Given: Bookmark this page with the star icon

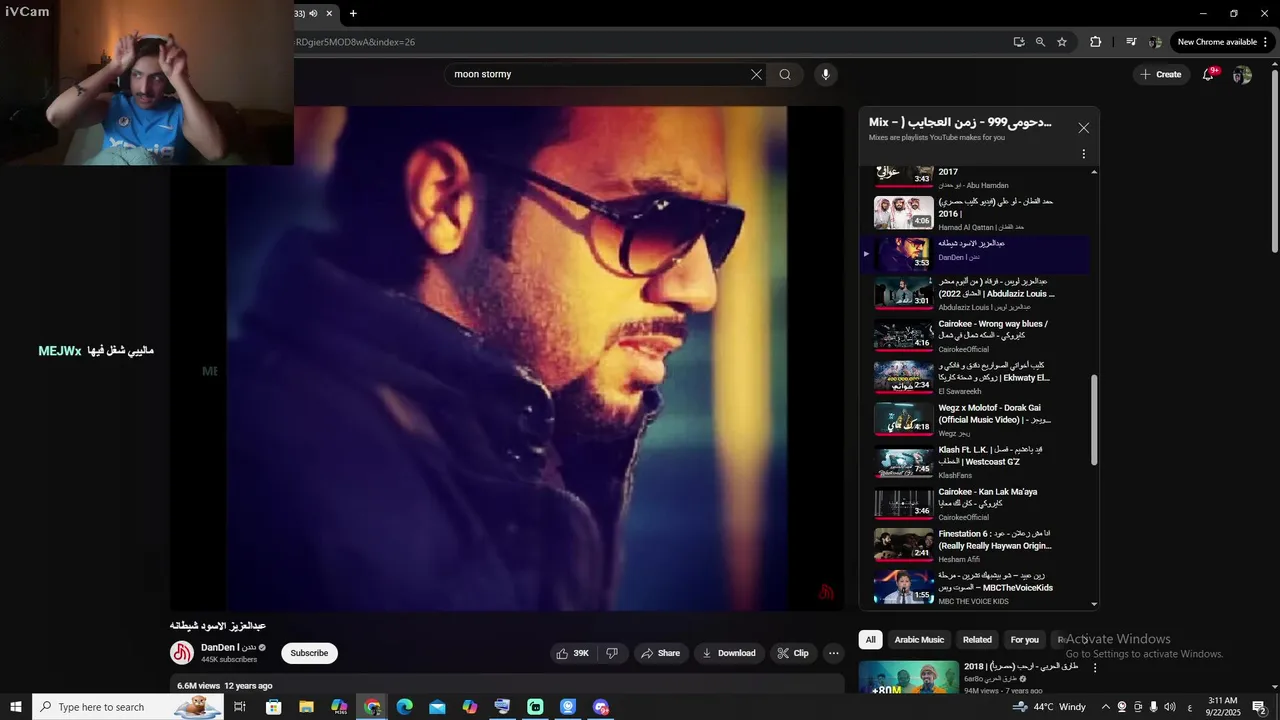Looking at the screenshot, I should [1062, 42].
